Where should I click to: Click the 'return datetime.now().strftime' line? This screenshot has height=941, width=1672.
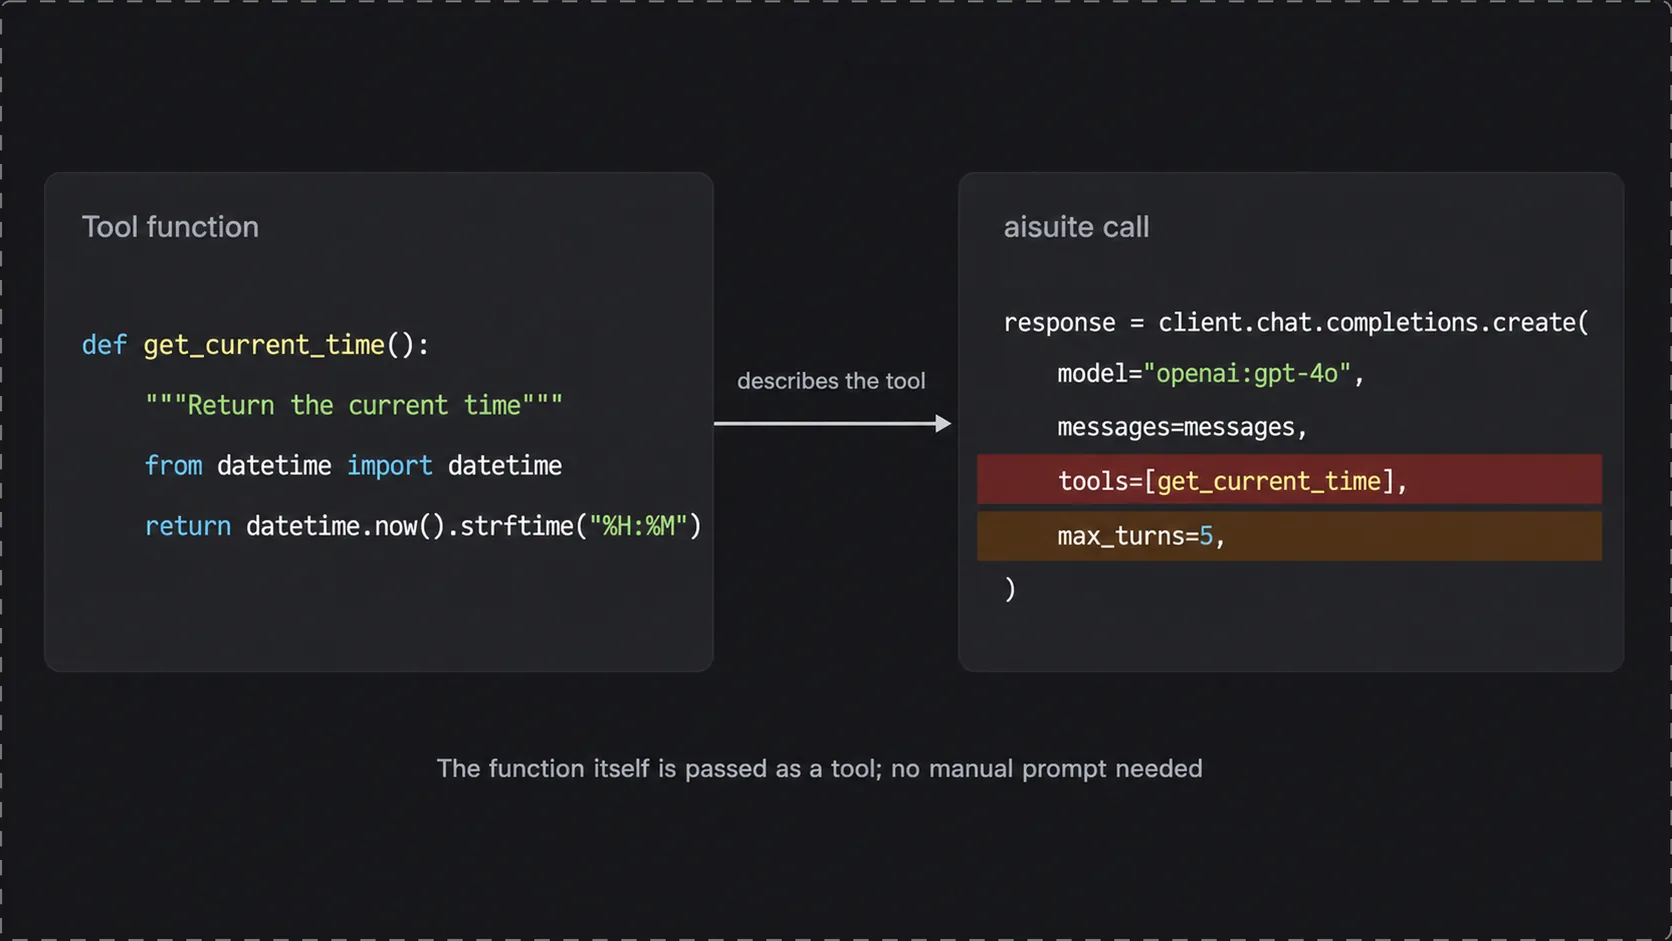(423, 526)
